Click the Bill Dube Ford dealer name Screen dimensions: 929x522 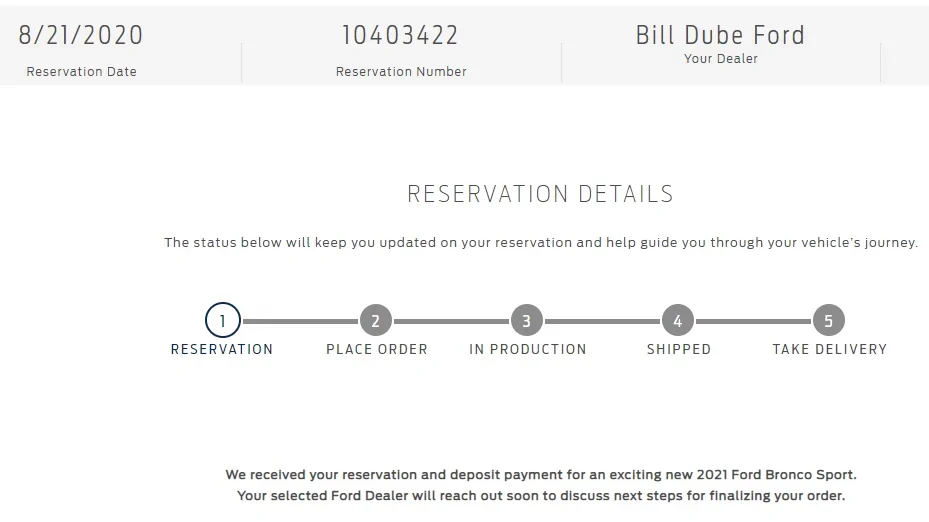[720, 35]
